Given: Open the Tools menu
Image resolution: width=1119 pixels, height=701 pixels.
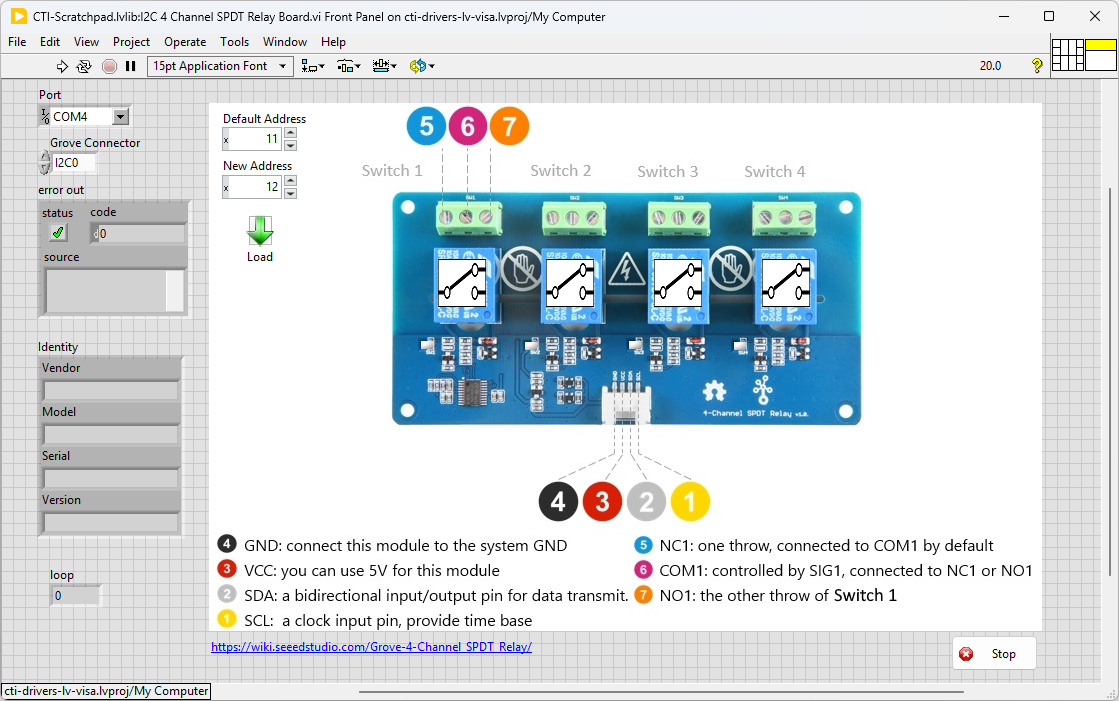Looking at the screenshot, I should (x=234, y=42).
